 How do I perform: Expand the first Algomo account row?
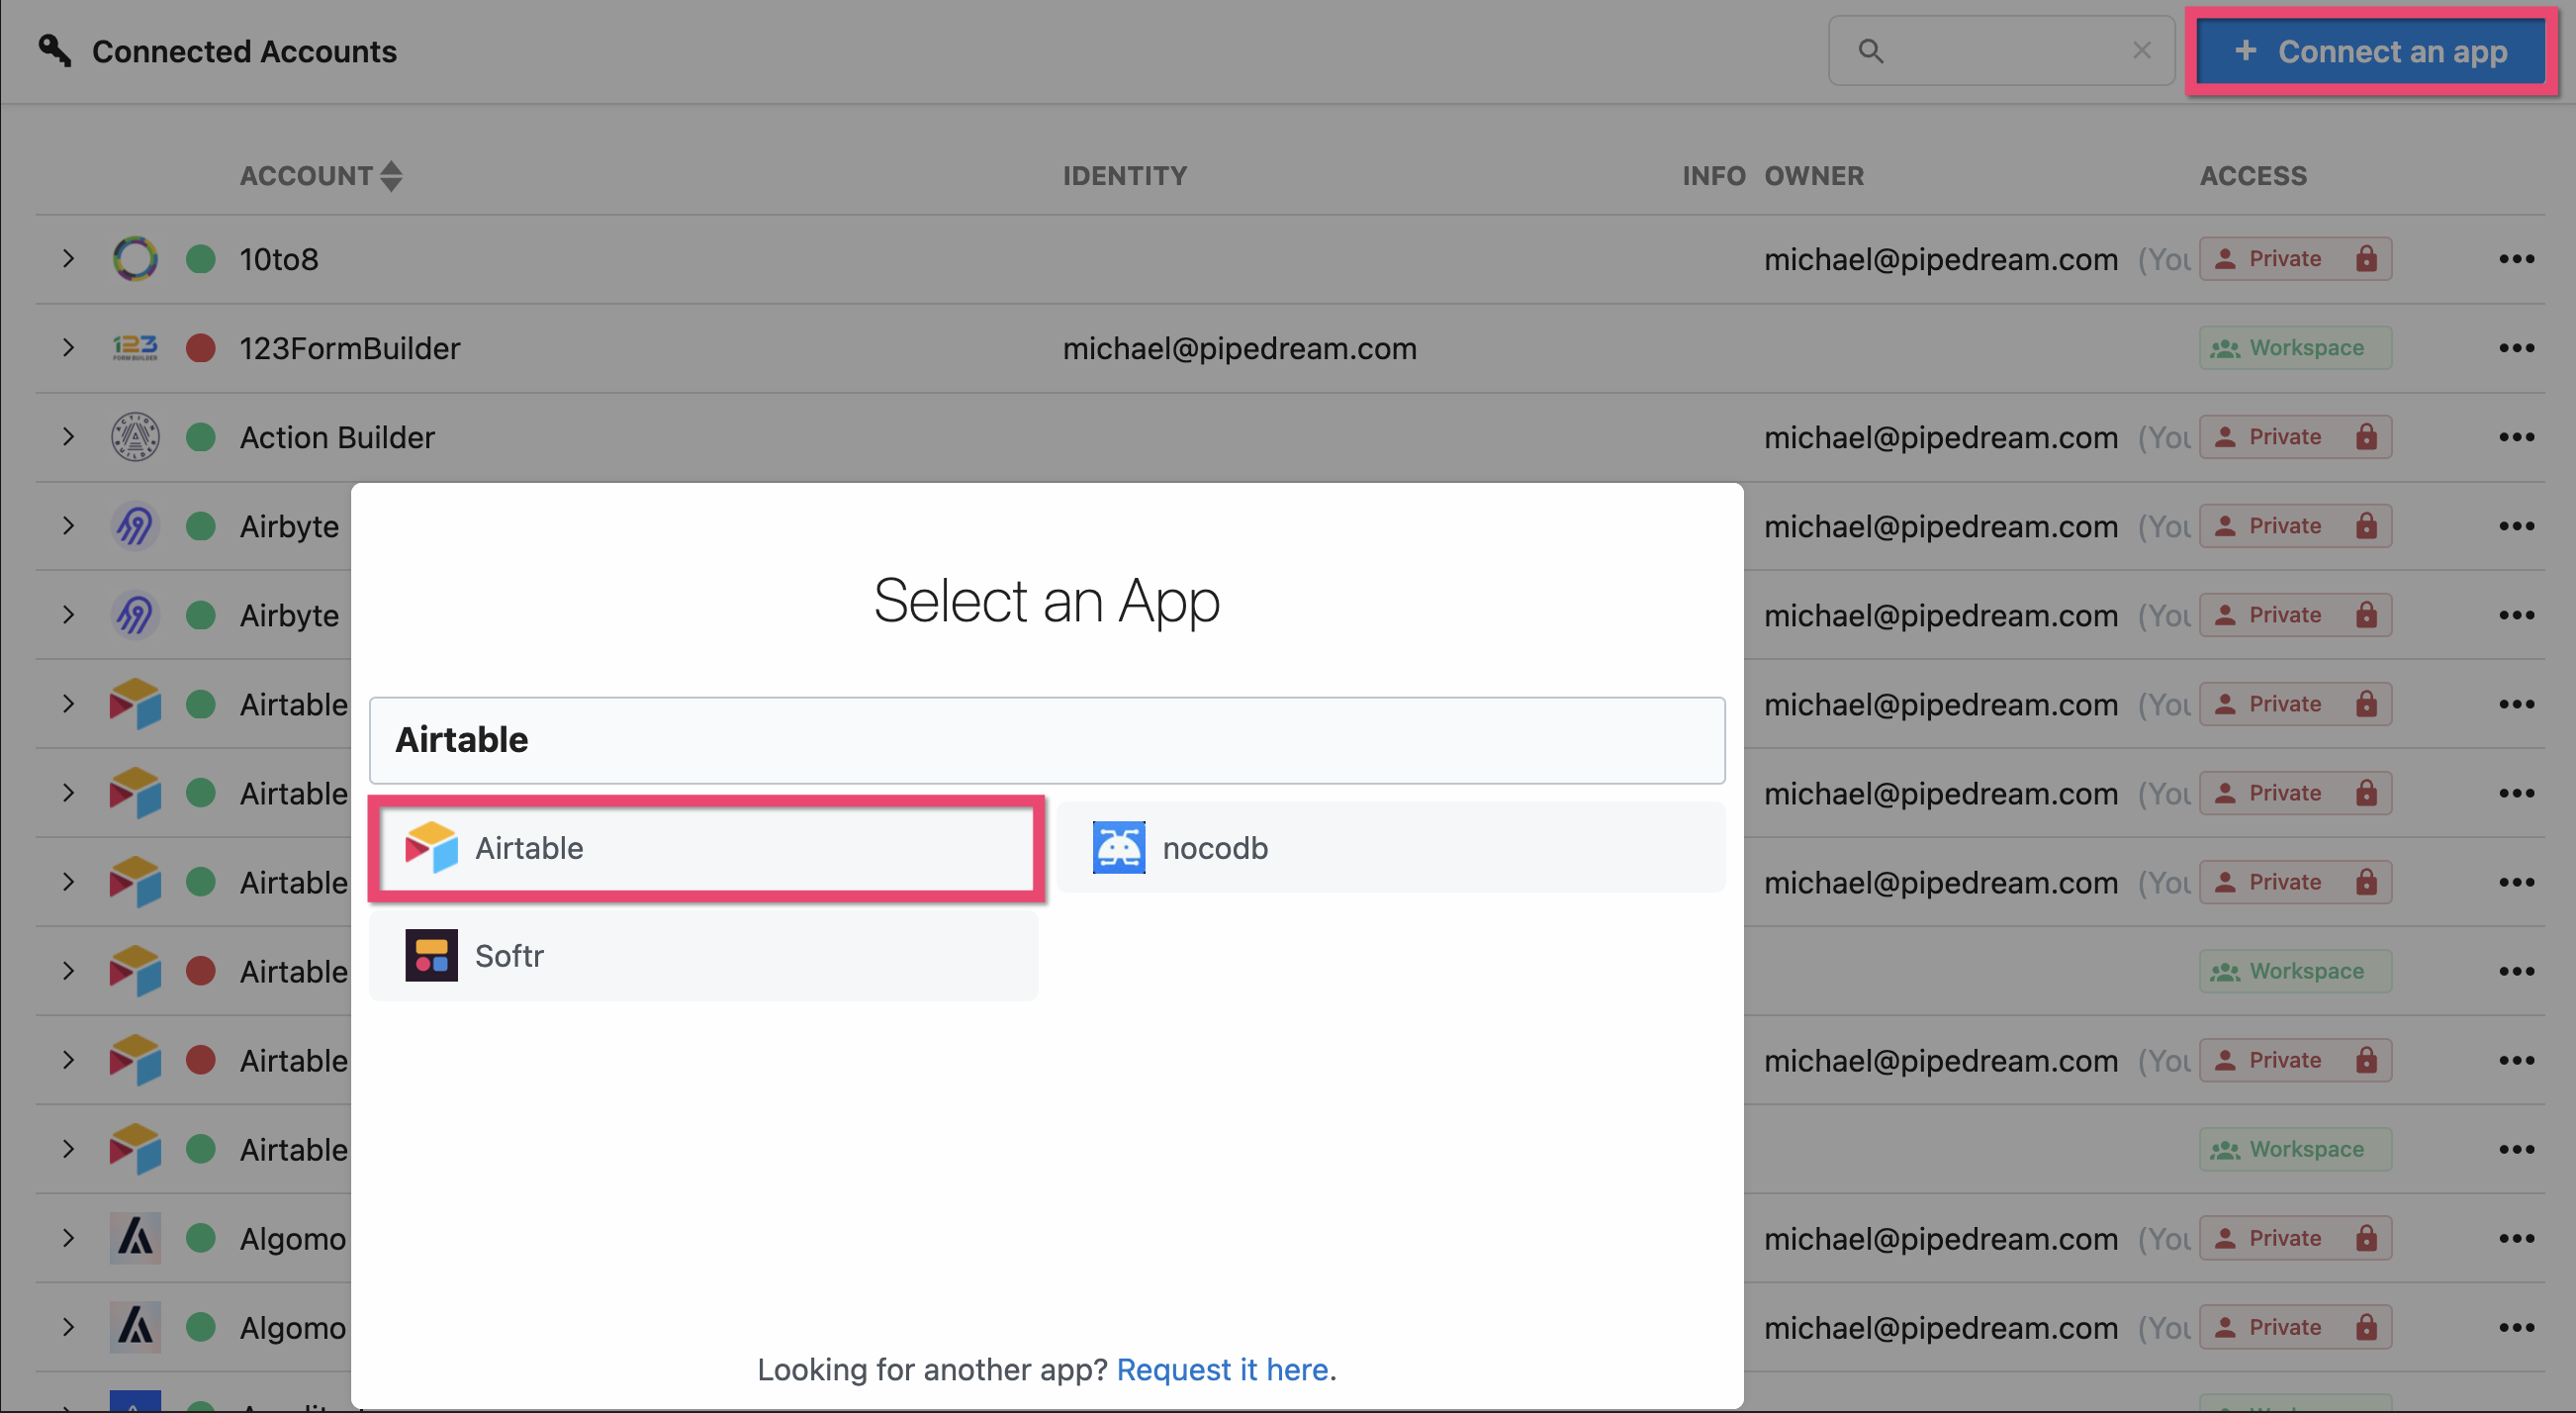(x=68, y=1238)
